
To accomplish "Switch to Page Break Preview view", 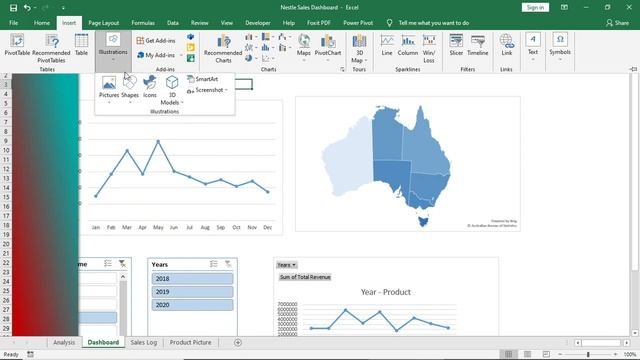I will point(546,354).
